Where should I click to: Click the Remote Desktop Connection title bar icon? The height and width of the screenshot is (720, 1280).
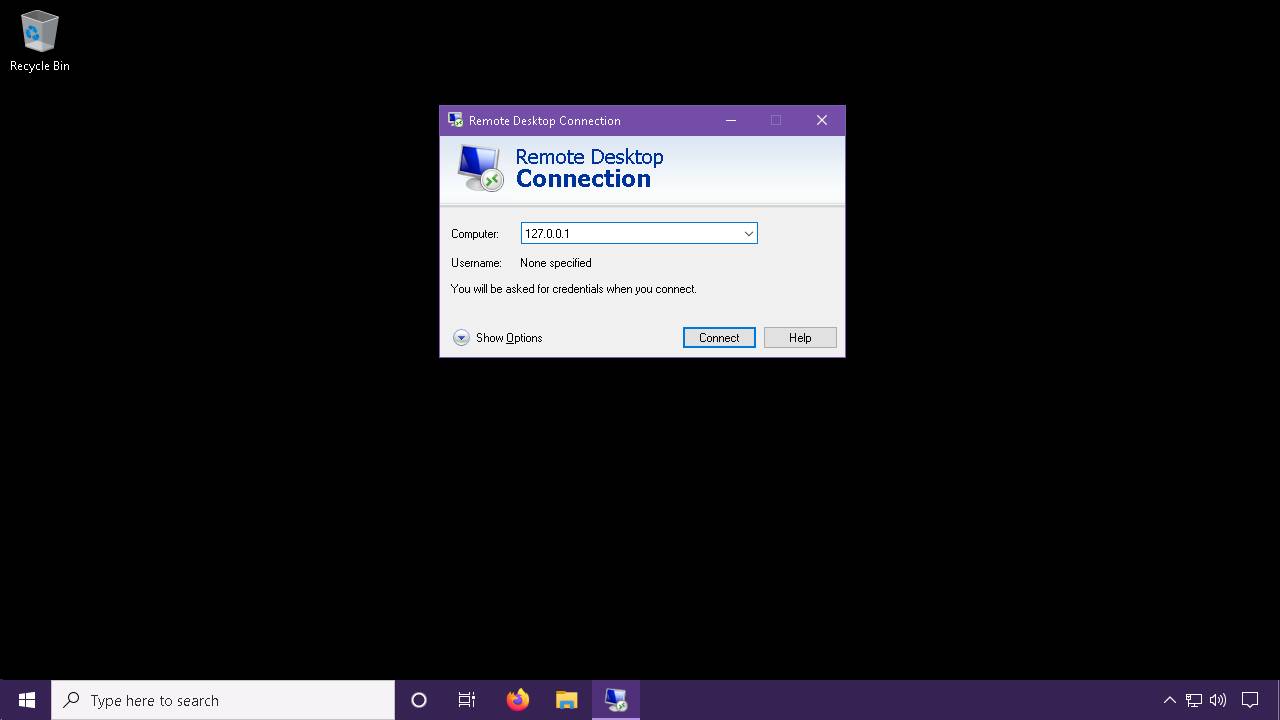(x=456, y=120)
